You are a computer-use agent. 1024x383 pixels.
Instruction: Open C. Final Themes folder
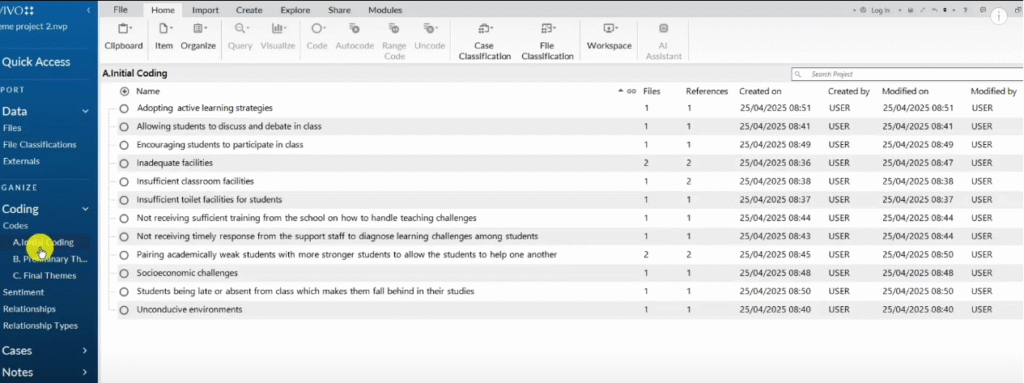[x=44, y=275]
